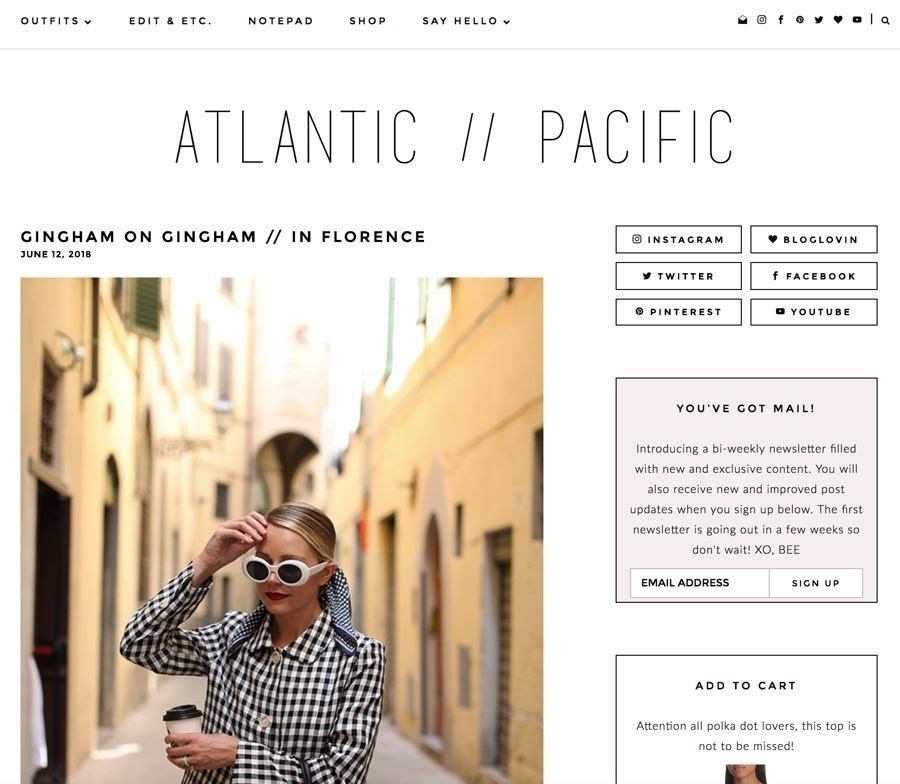
Task: Click the Twitter bird icon in header
Action: click(x=819, y=20)
